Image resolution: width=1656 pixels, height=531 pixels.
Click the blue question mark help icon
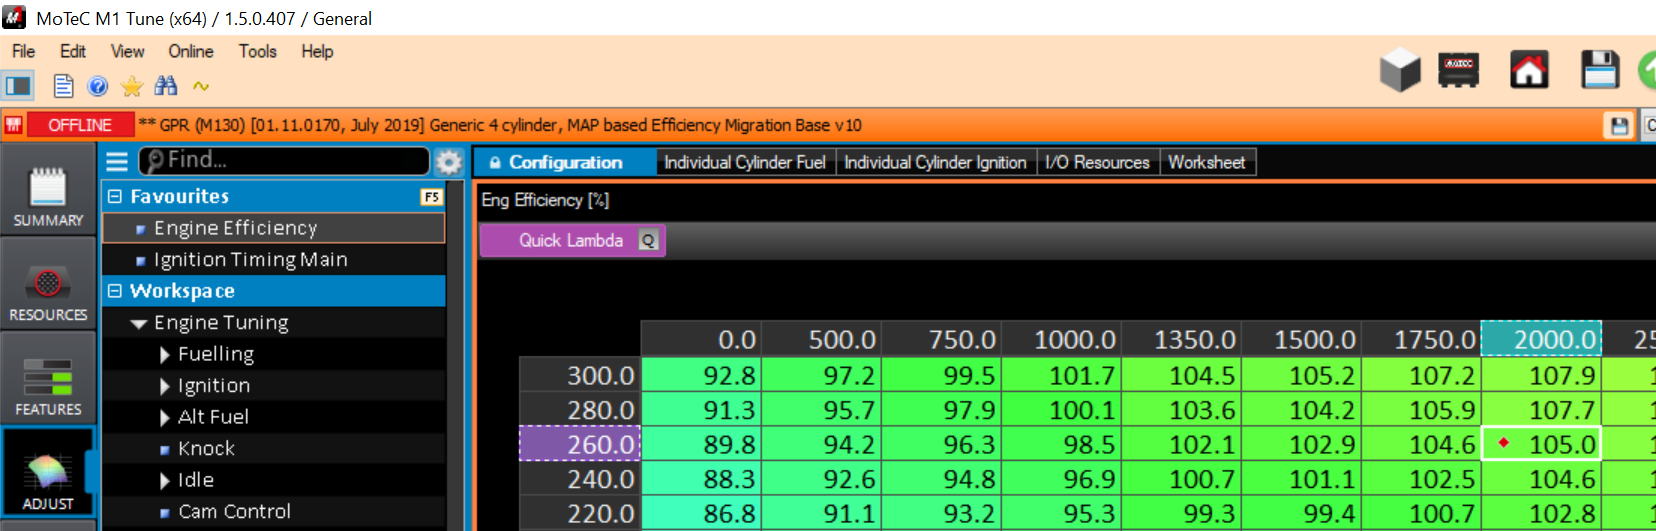[x=98, y=87]
